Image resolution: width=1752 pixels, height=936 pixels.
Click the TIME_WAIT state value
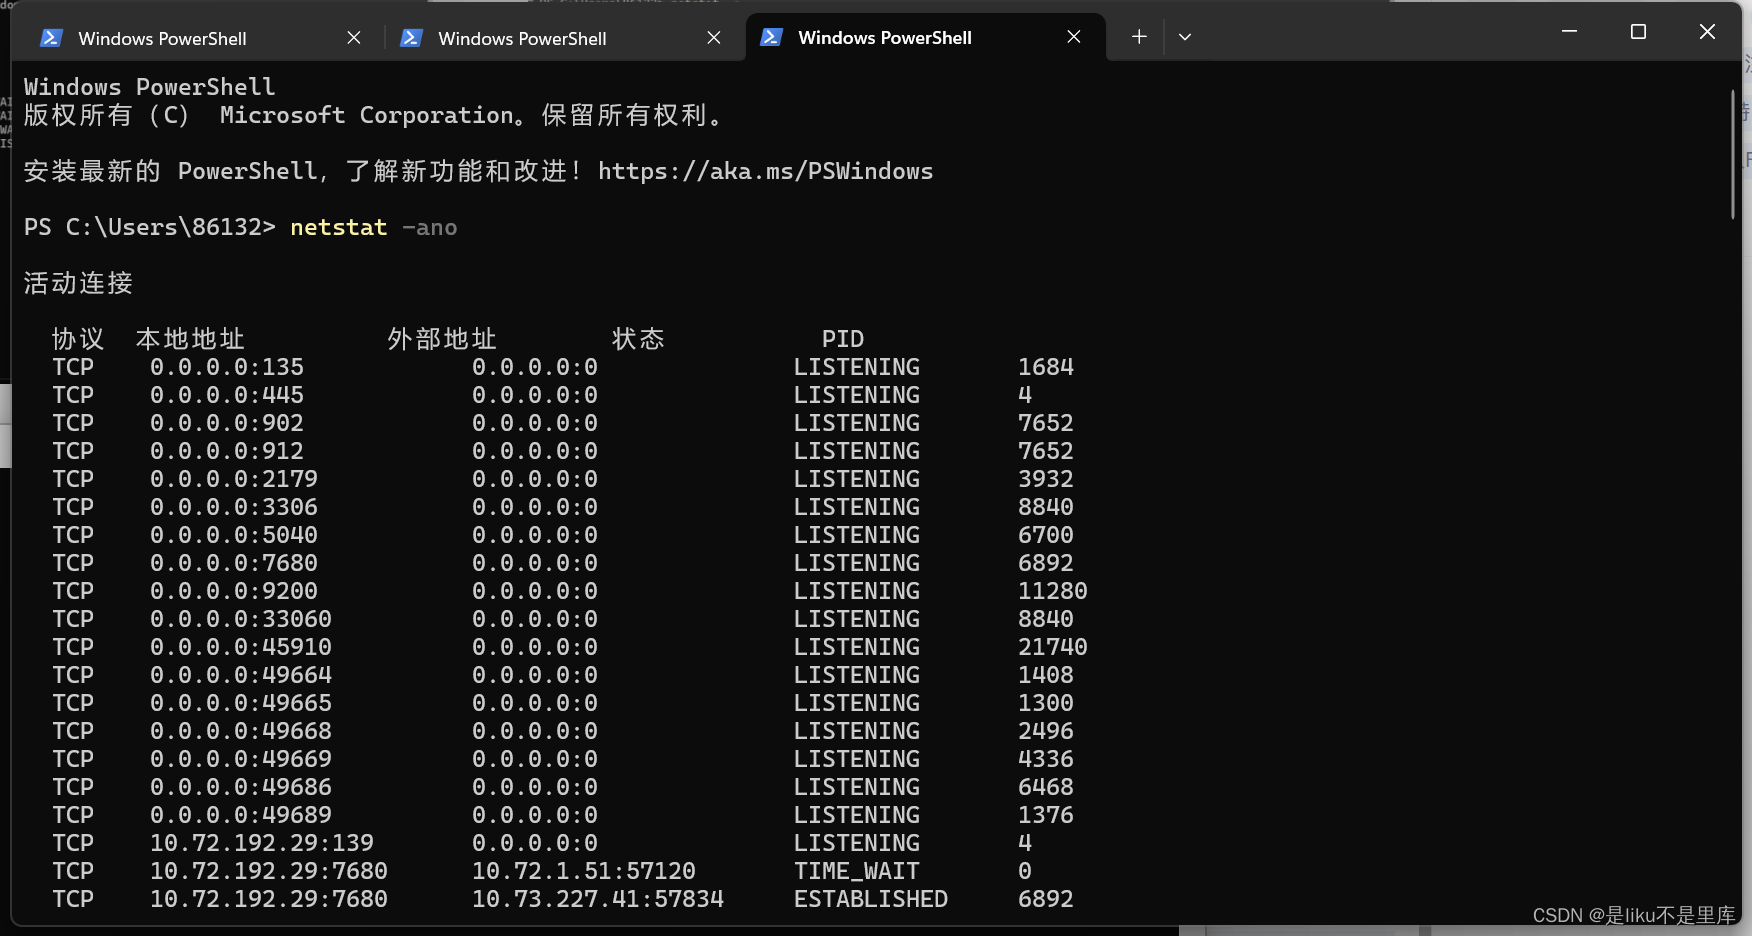[857, 872]
